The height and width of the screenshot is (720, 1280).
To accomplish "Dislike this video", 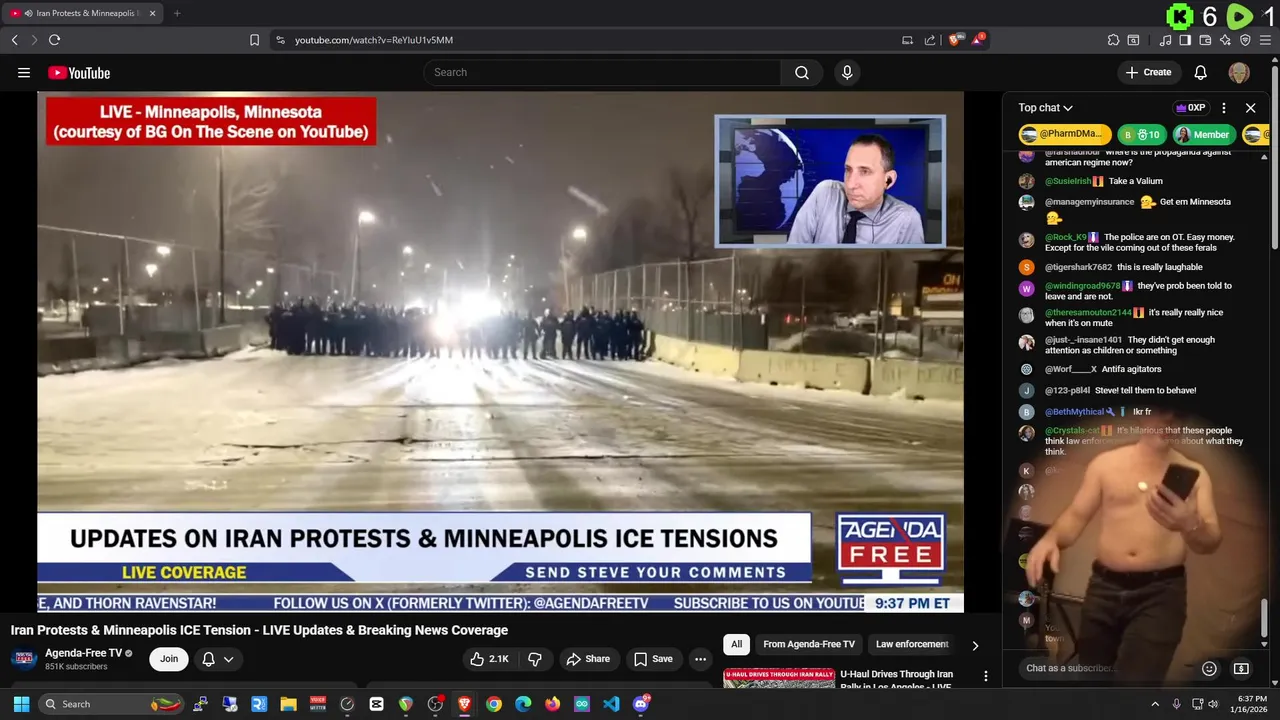I will click(535, 659).
